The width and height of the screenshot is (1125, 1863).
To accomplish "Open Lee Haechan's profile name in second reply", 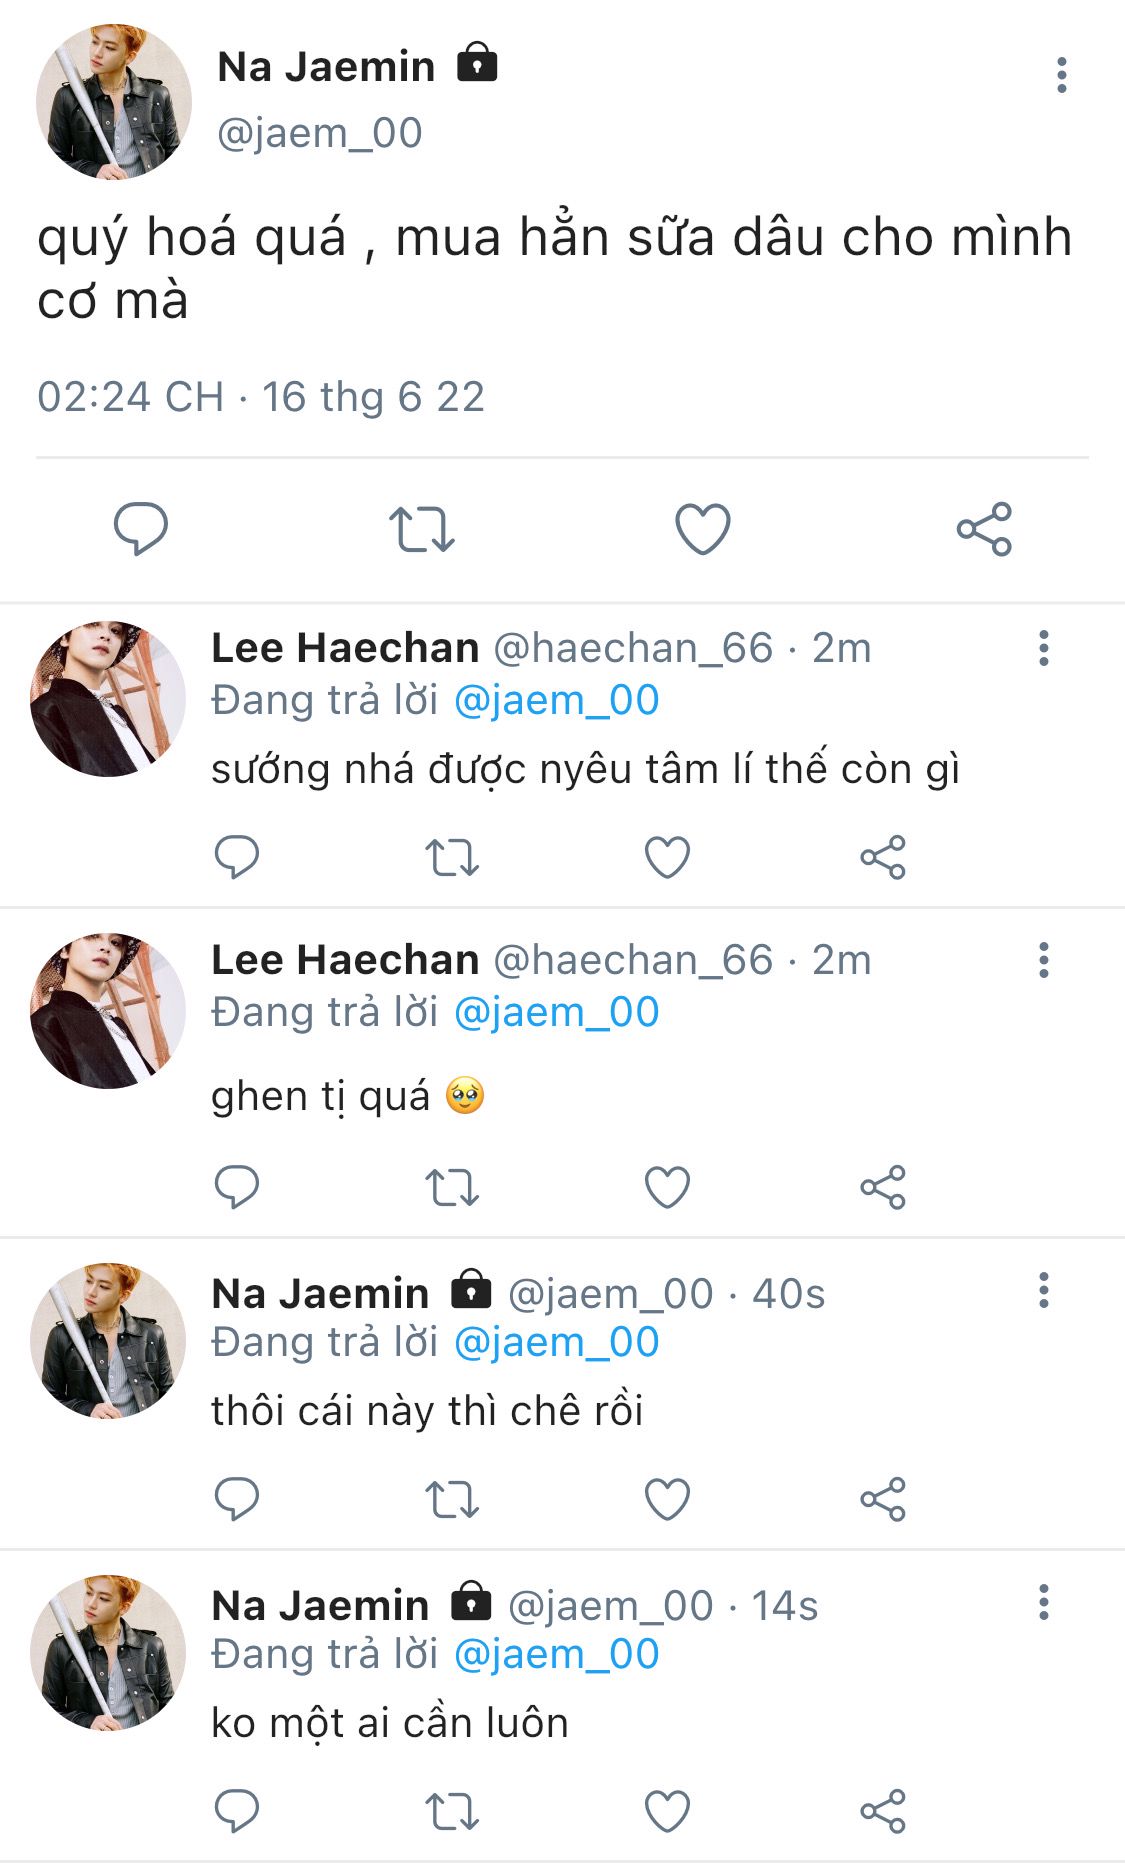I will (345, 960).
